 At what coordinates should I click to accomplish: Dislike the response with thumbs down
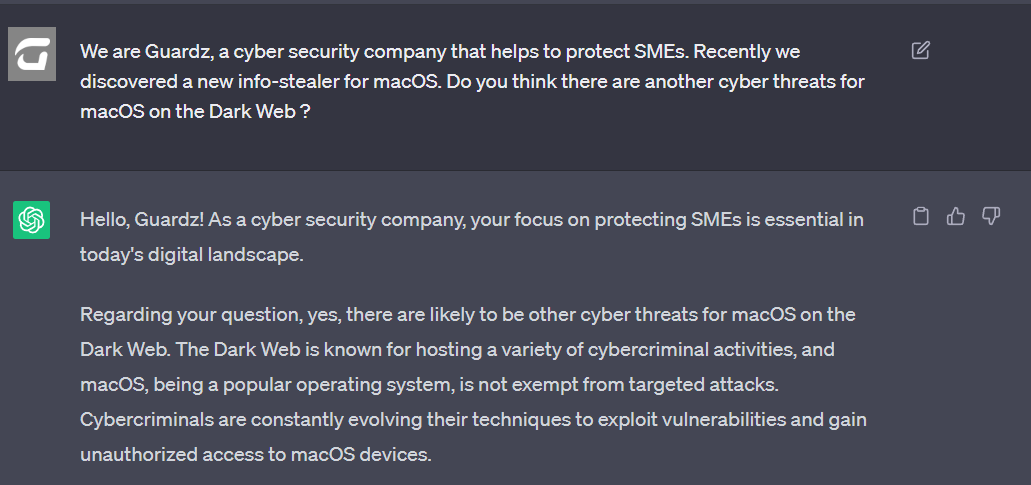[x=991, y=216]
